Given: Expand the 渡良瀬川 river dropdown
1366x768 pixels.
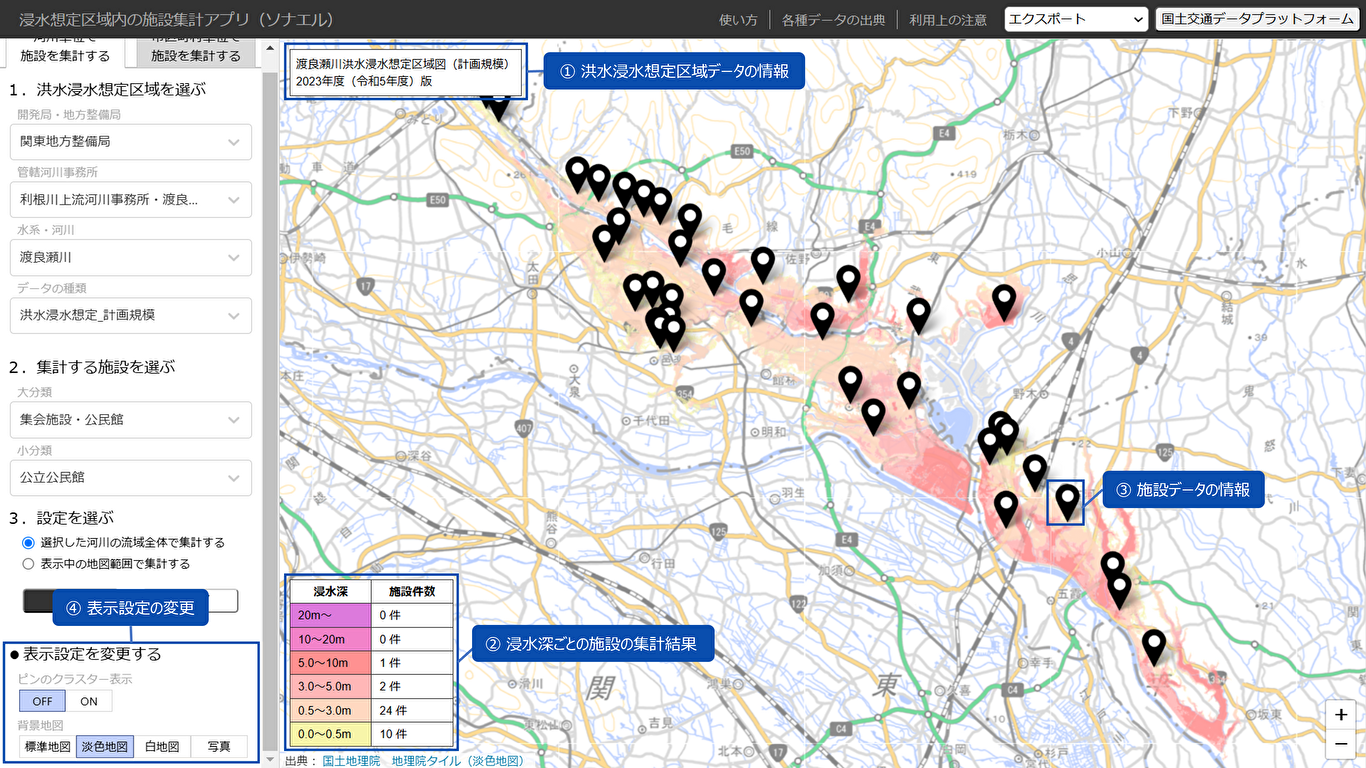Looking at the screenshot, I should pos(131,257).
